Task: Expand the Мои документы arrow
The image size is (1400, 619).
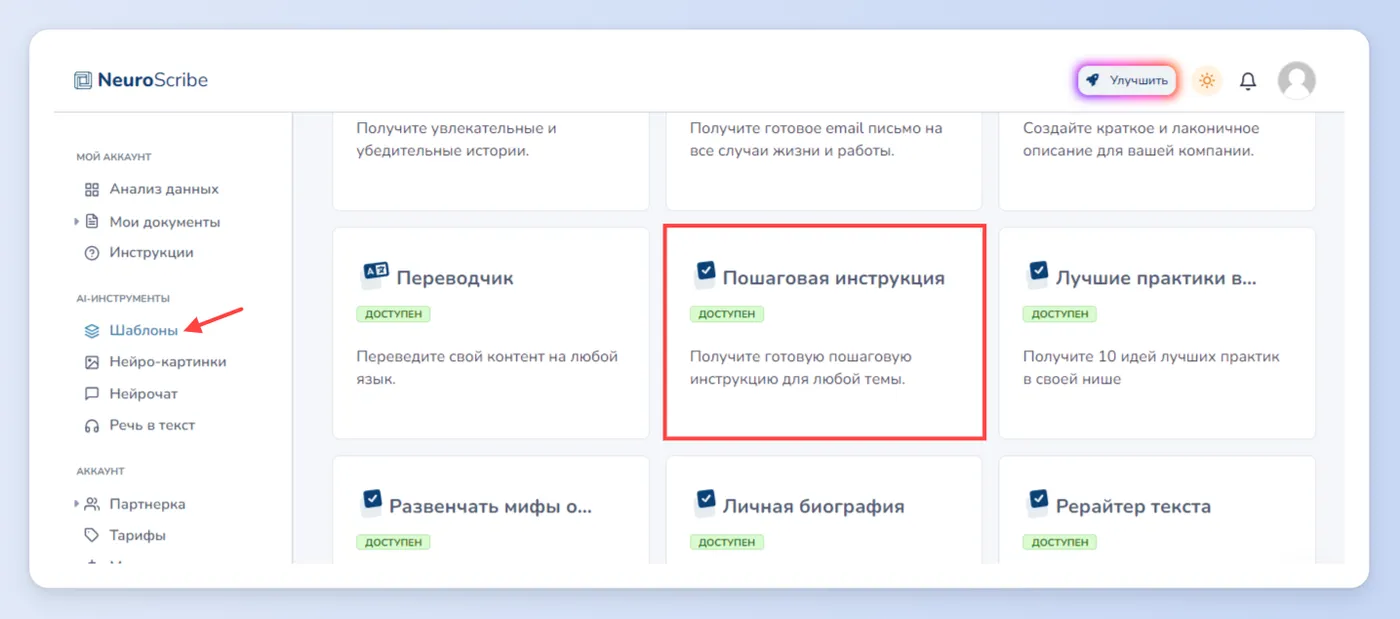Action: pyautogui.click(x=77, y=221)
